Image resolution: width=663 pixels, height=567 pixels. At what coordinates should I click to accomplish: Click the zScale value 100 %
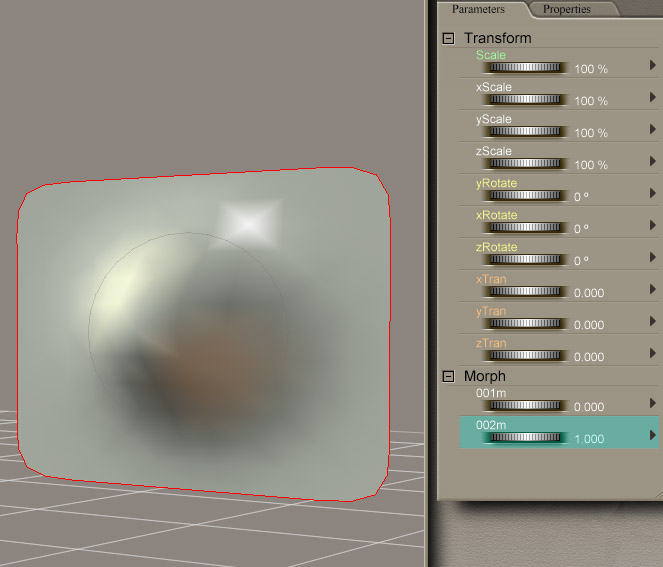591,165
